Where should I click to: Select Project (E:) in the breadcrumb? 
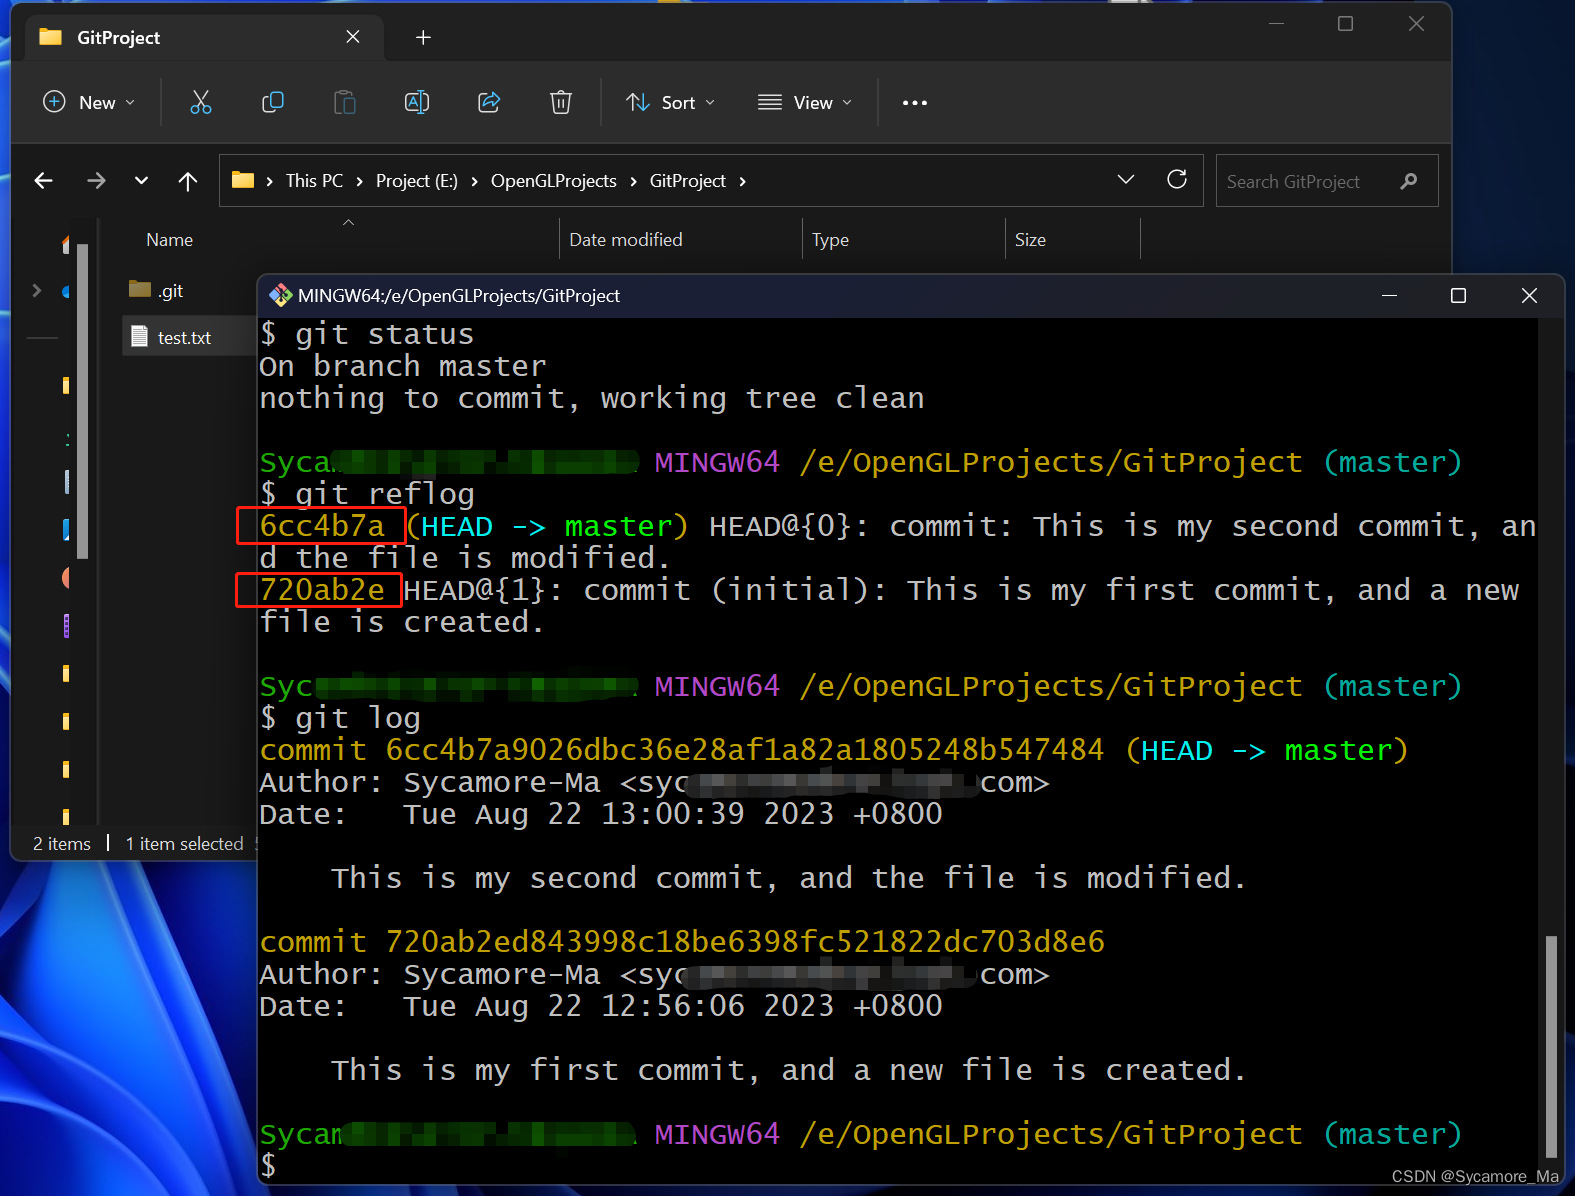[417, 180]
